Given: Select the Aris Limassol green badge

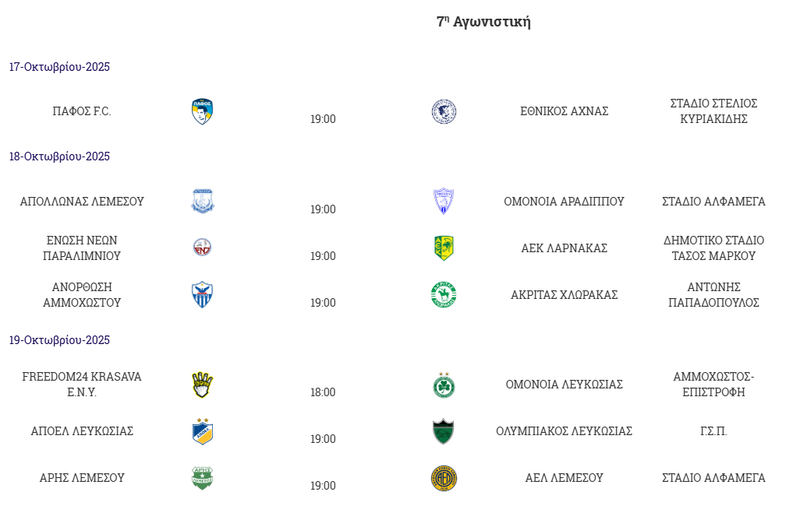Looking at the screenshot, I should [203, 478].
